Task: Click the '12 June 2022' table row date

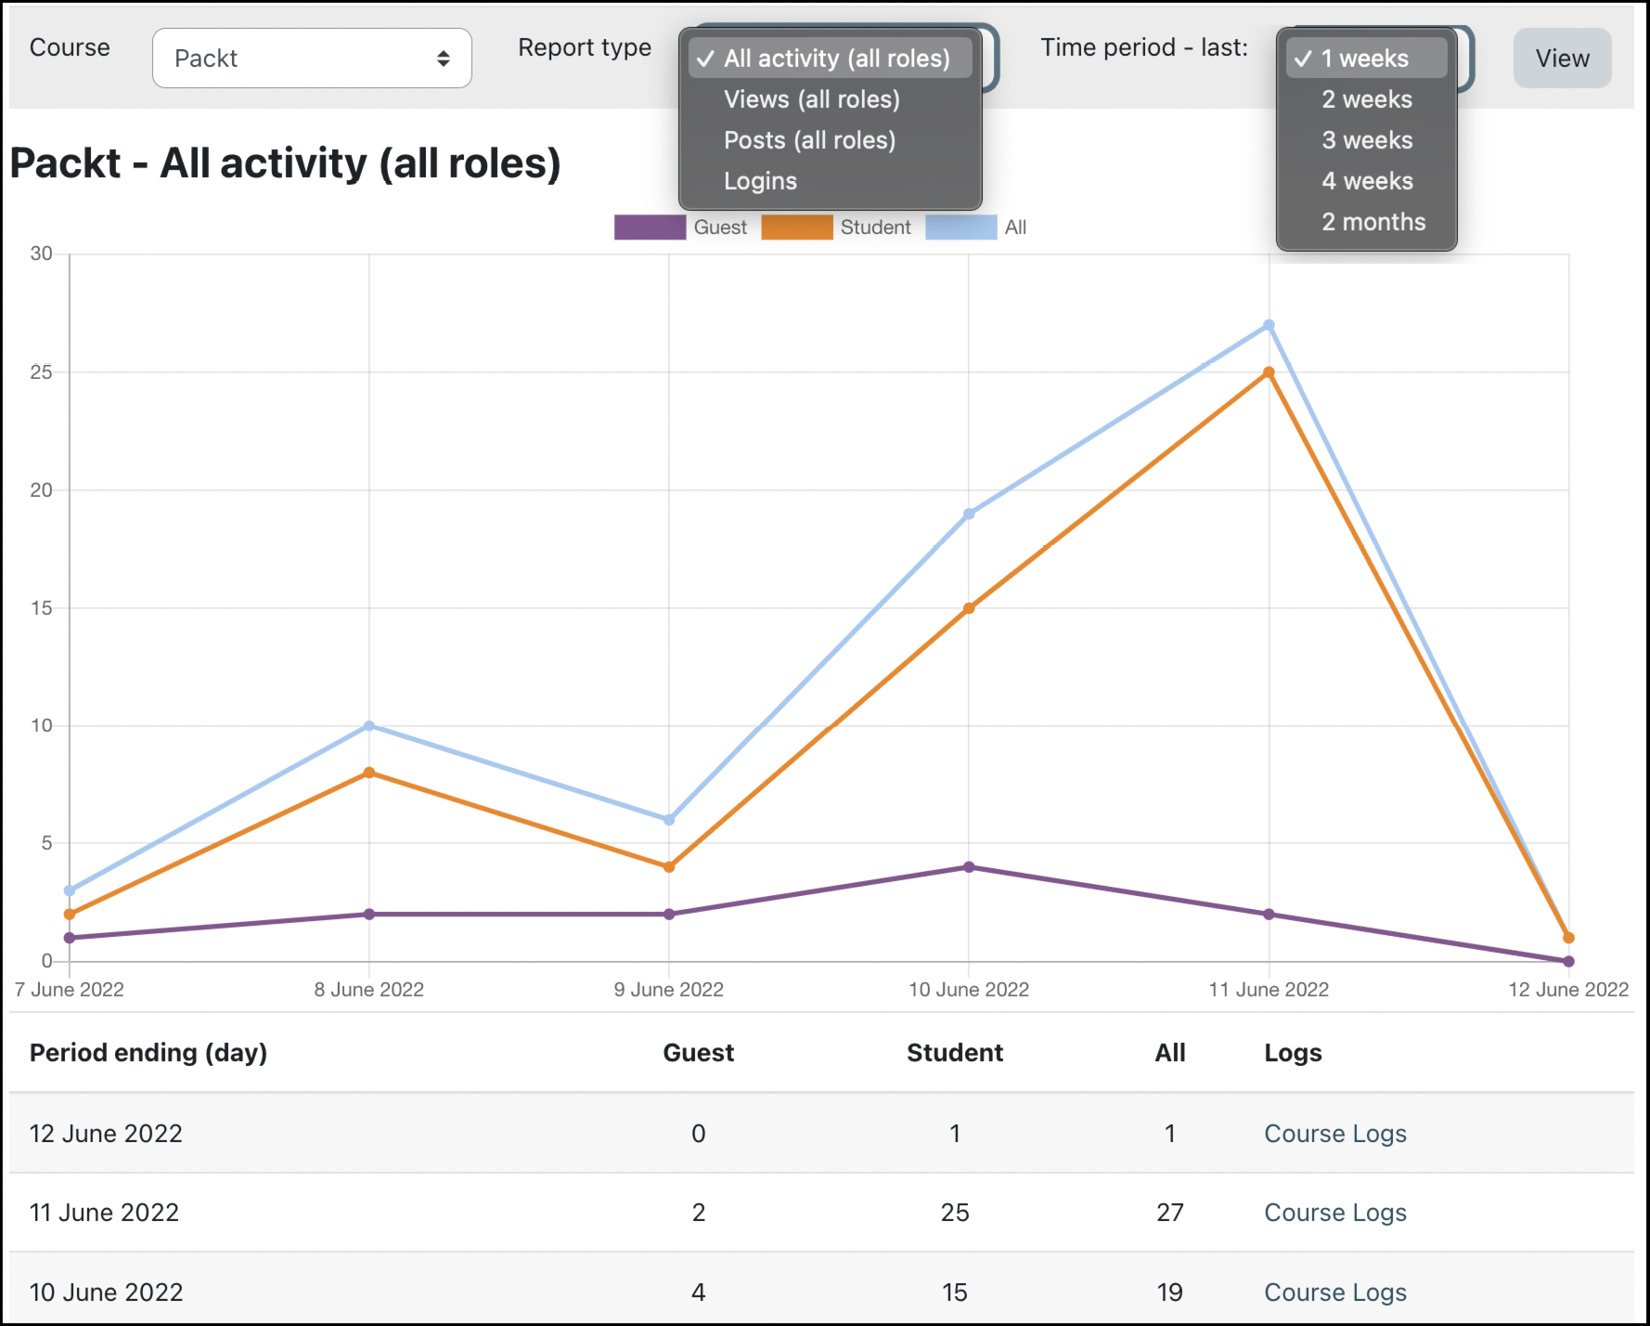Action: click(106, 1133)
